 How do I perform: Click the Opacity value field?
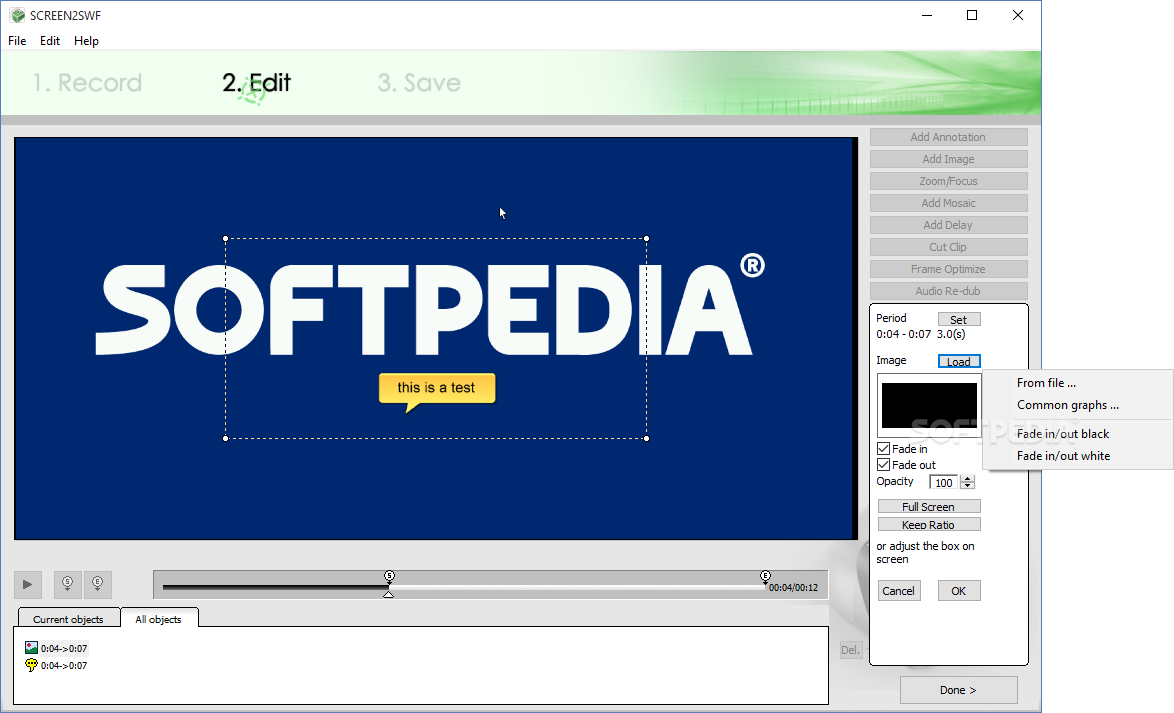[x=944, y=482]
